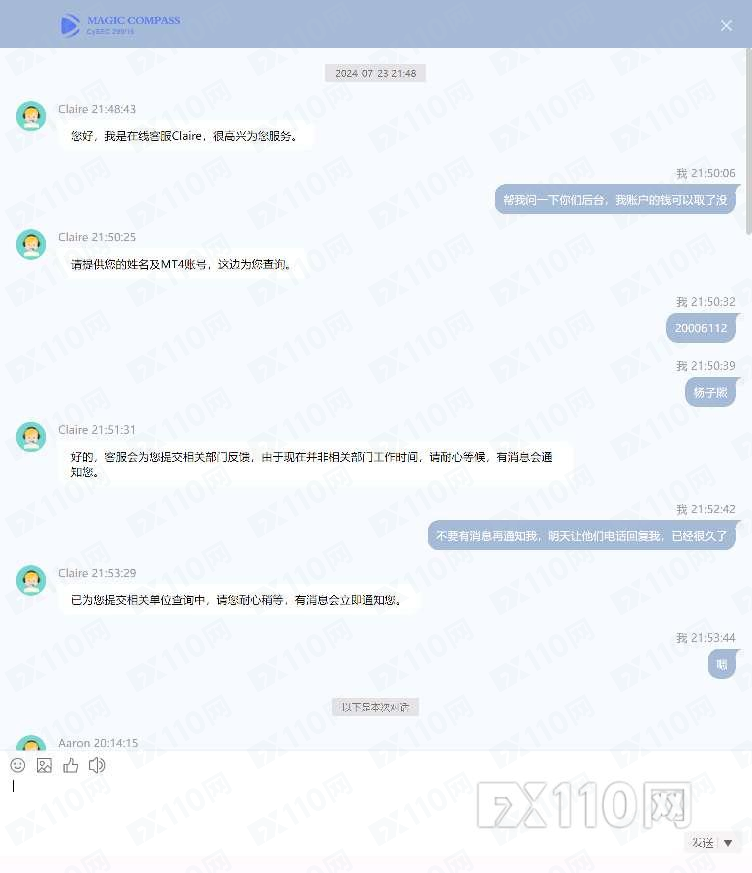The width and height of the screenshot is (752, 873).
Task: Click the 发送 send button
Action: tap(702, 842)
